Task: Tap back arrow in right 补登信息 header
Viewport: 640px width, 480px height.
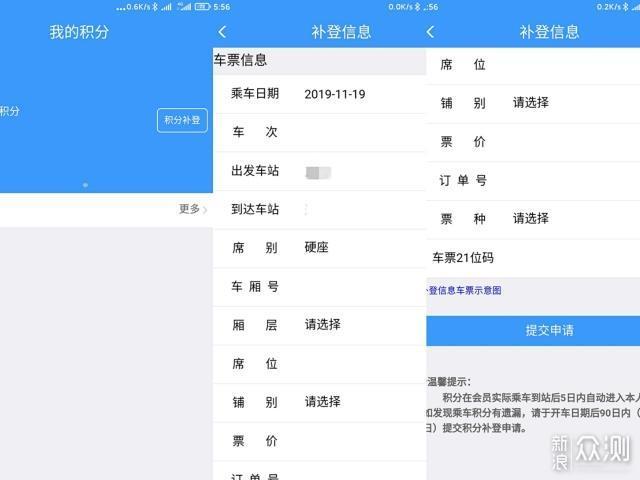Action: 430,32
